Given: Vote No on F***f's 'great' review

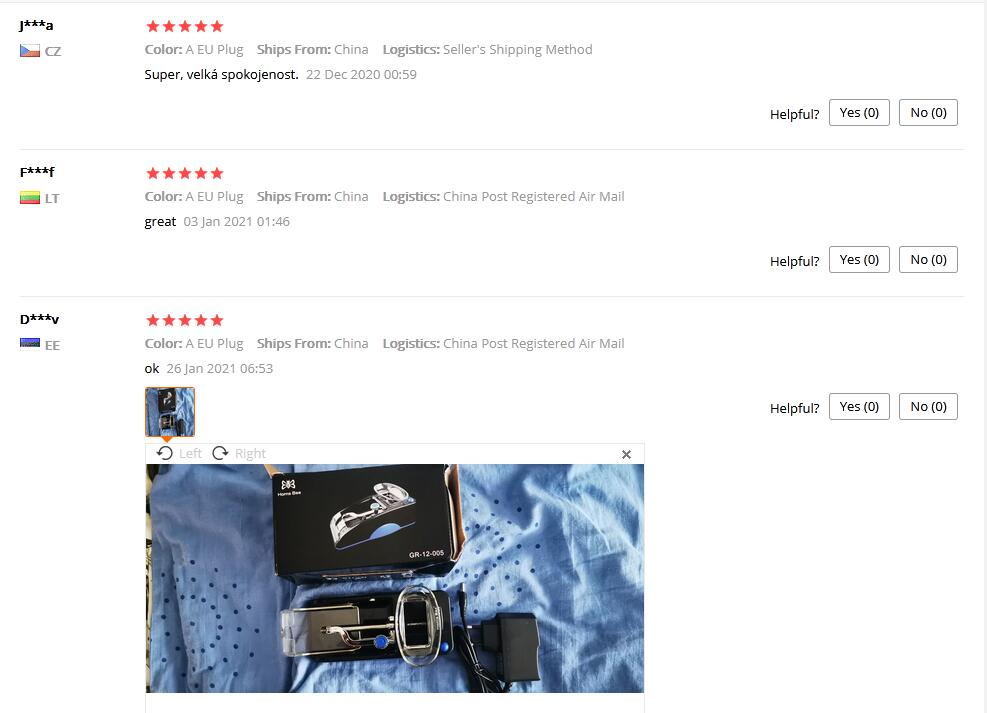Looking at the screenshot, I should (928, 259).
